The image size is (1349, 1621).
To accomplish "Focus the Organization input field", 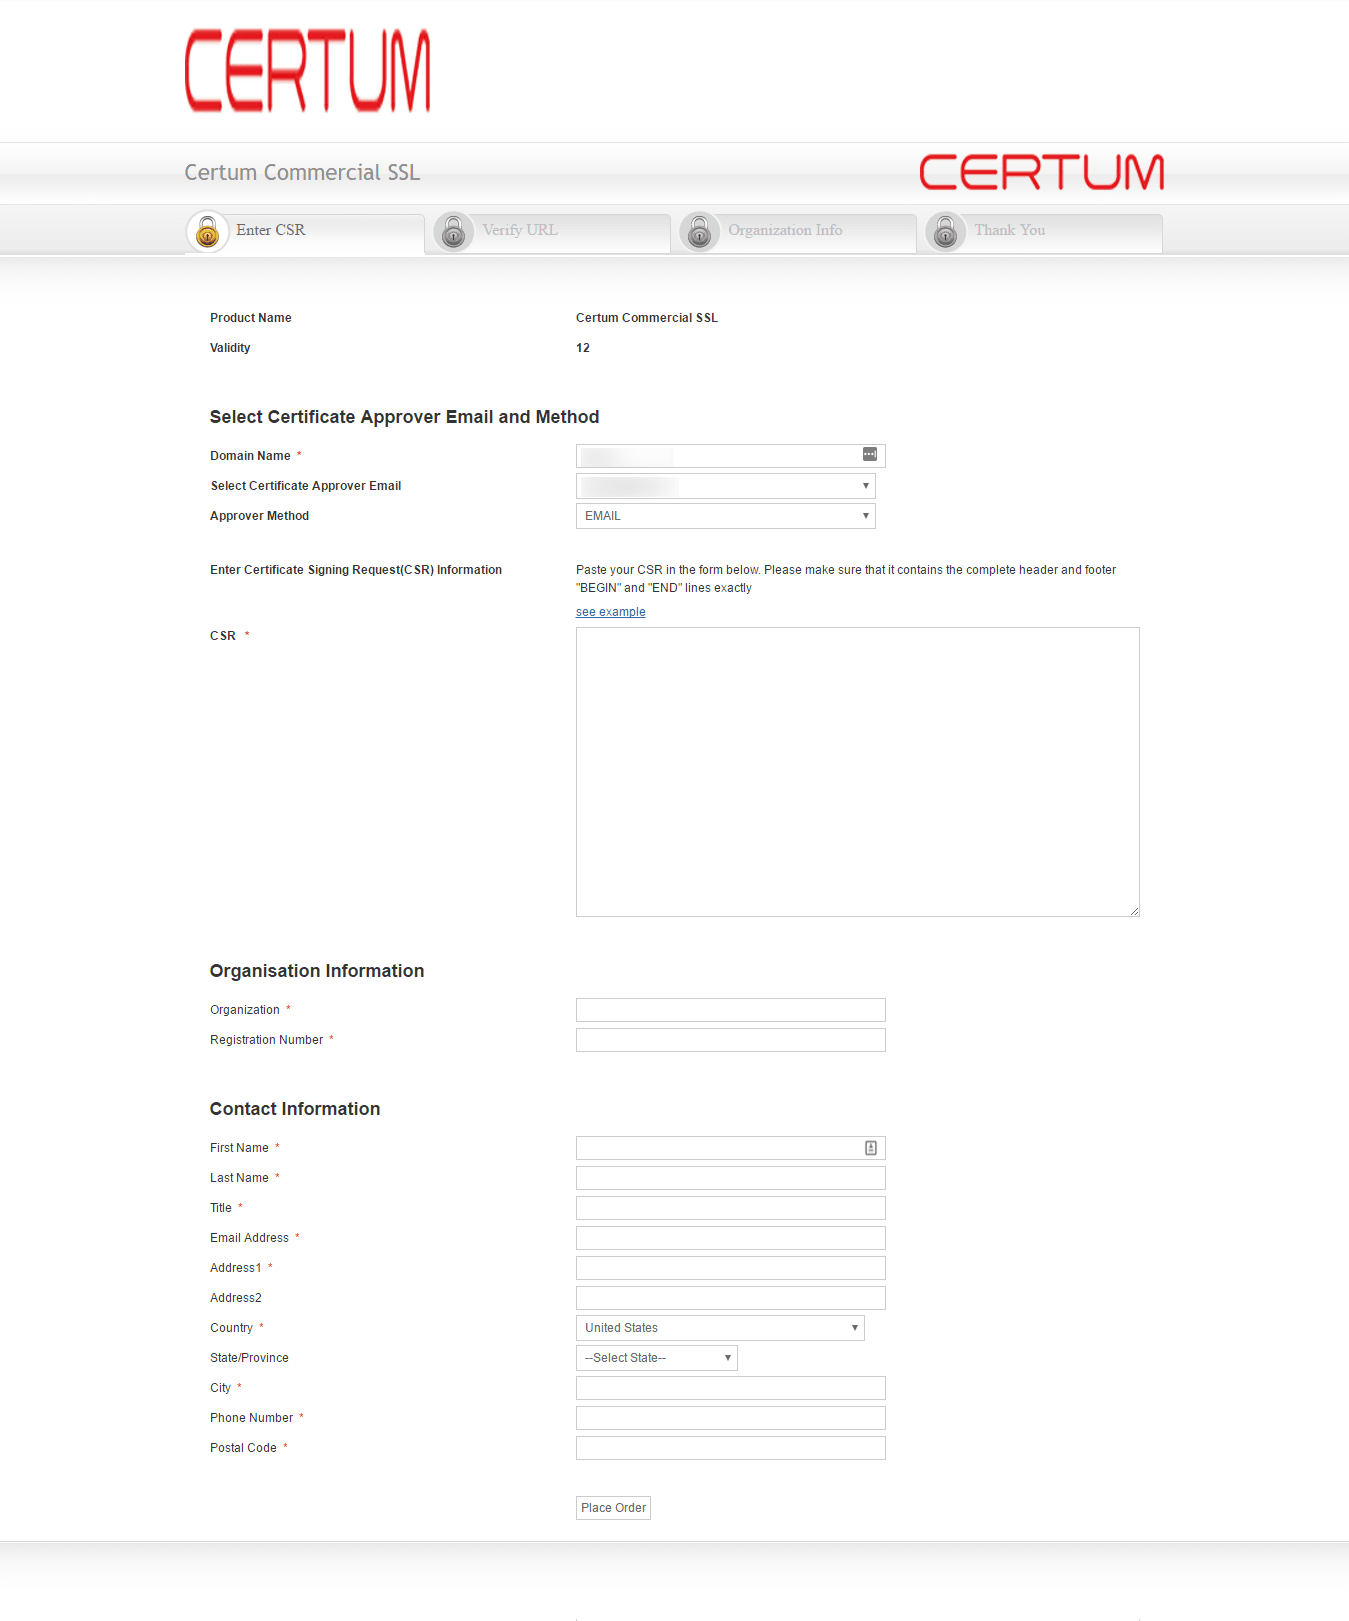I will (730, 1010).
